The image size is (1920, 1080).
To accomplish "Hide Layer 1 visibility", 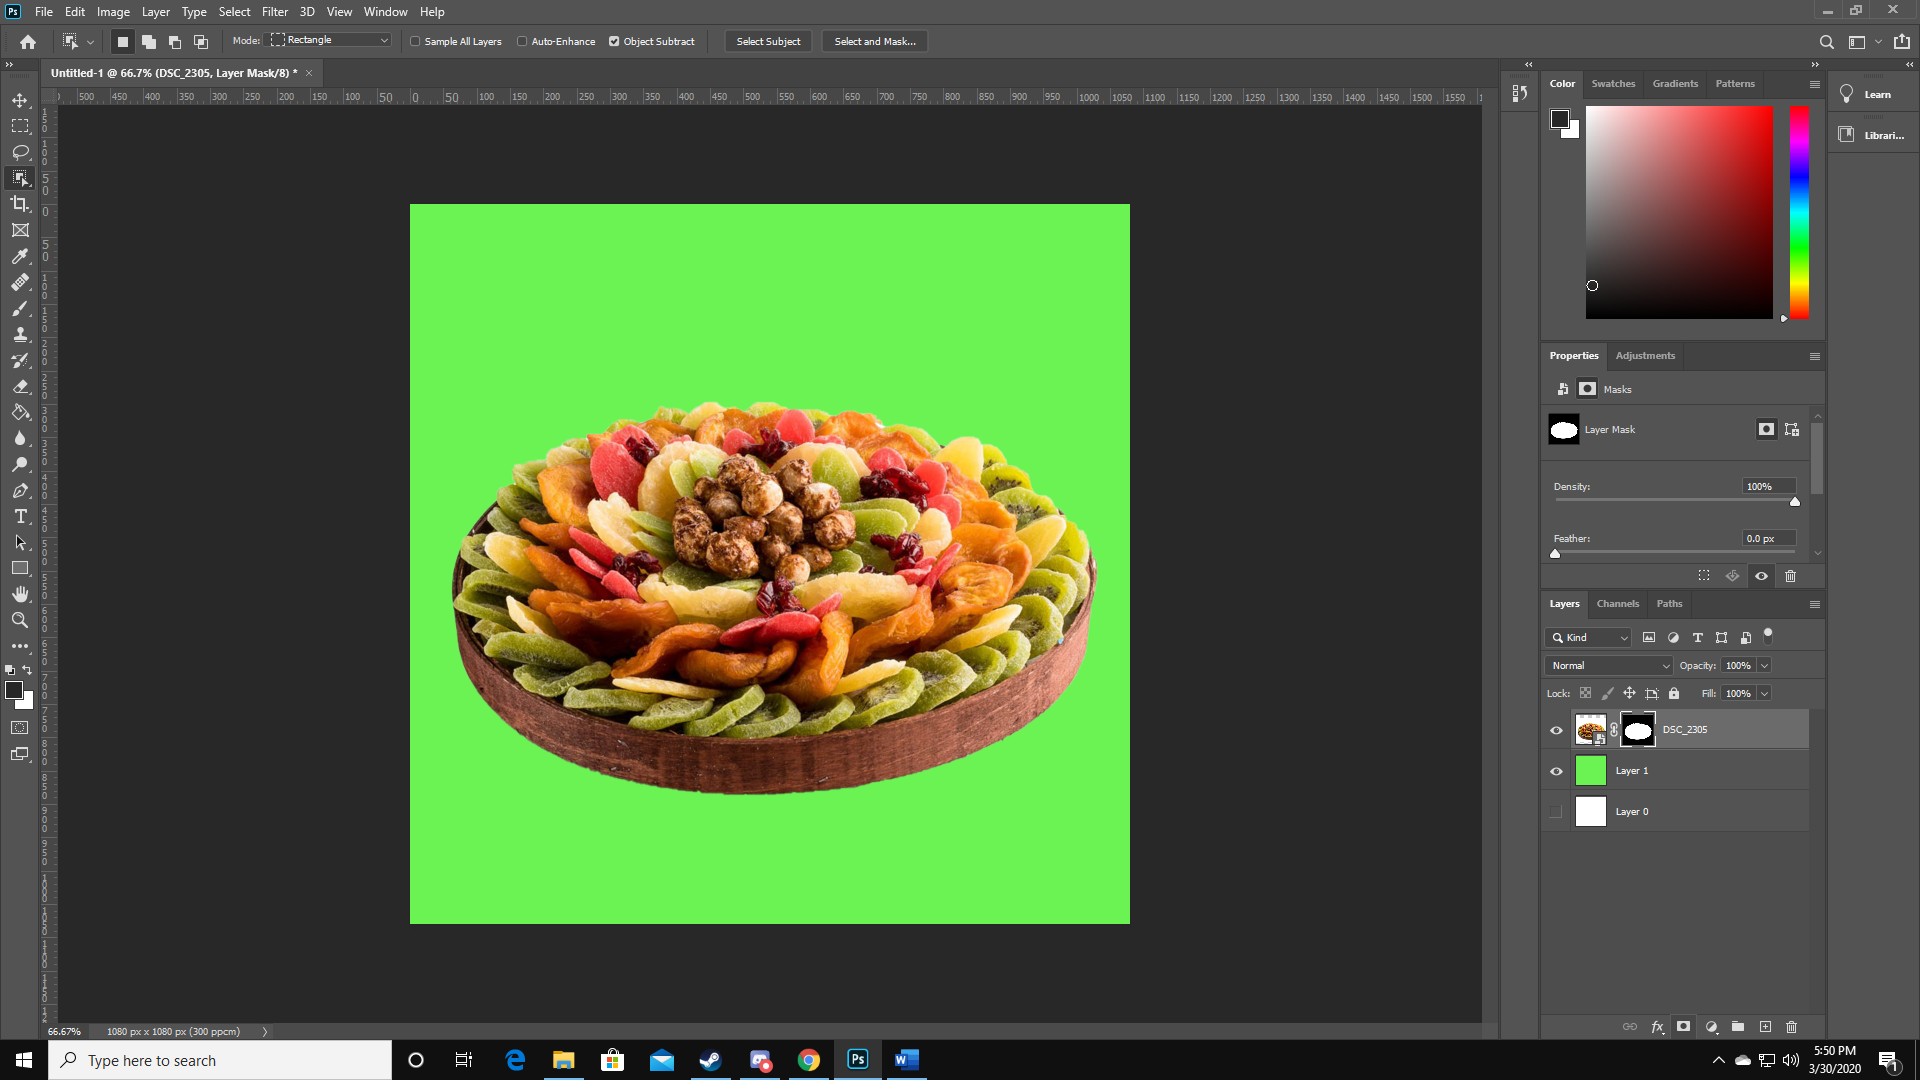I will click(1556, 771).
